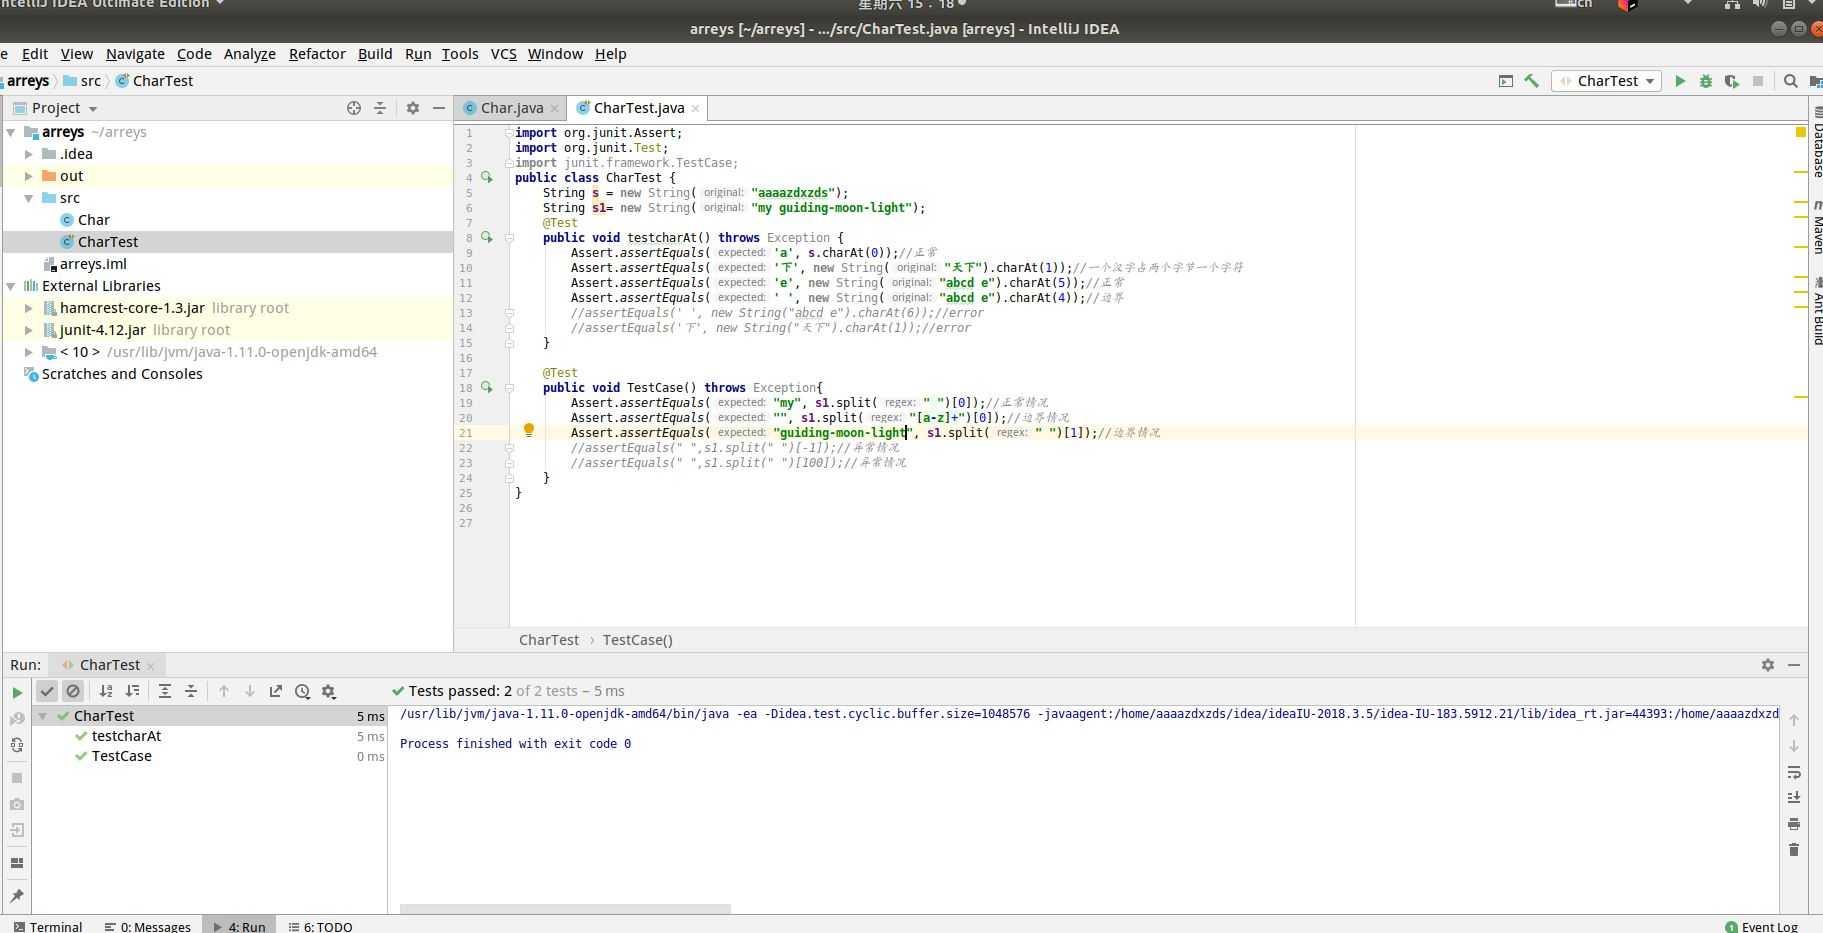Hide the Project panel with minus icon

coord(438,108)
